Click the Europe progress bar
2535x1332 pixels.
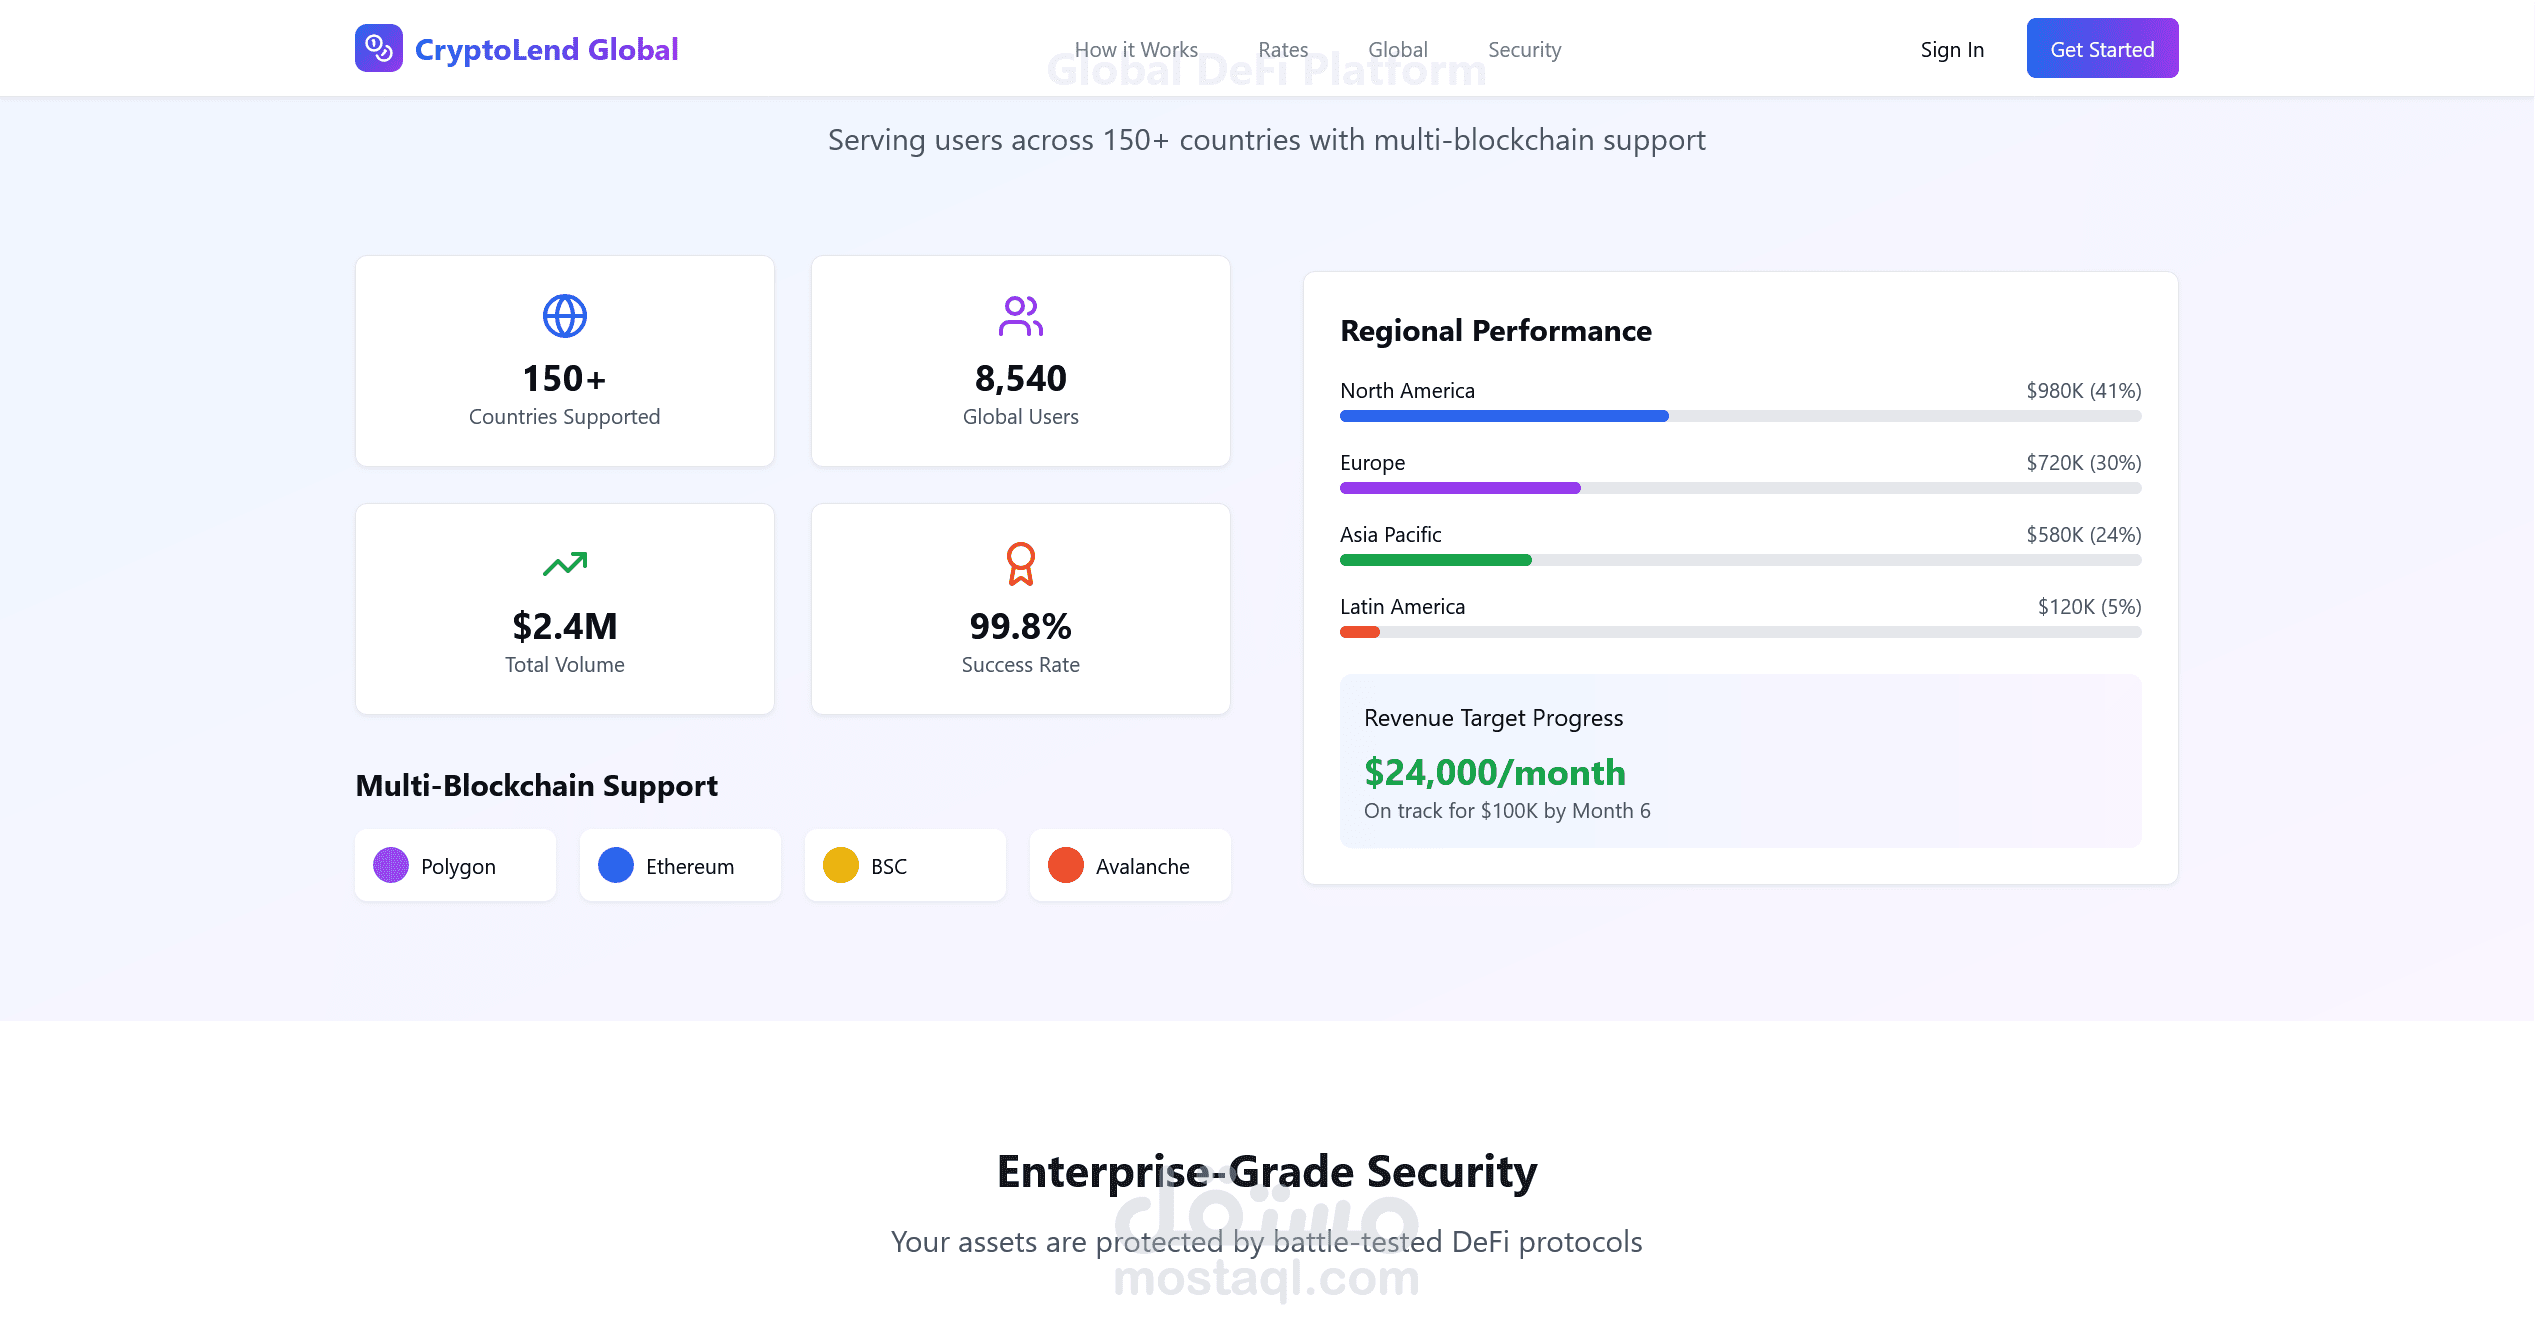pos(1740,488)
